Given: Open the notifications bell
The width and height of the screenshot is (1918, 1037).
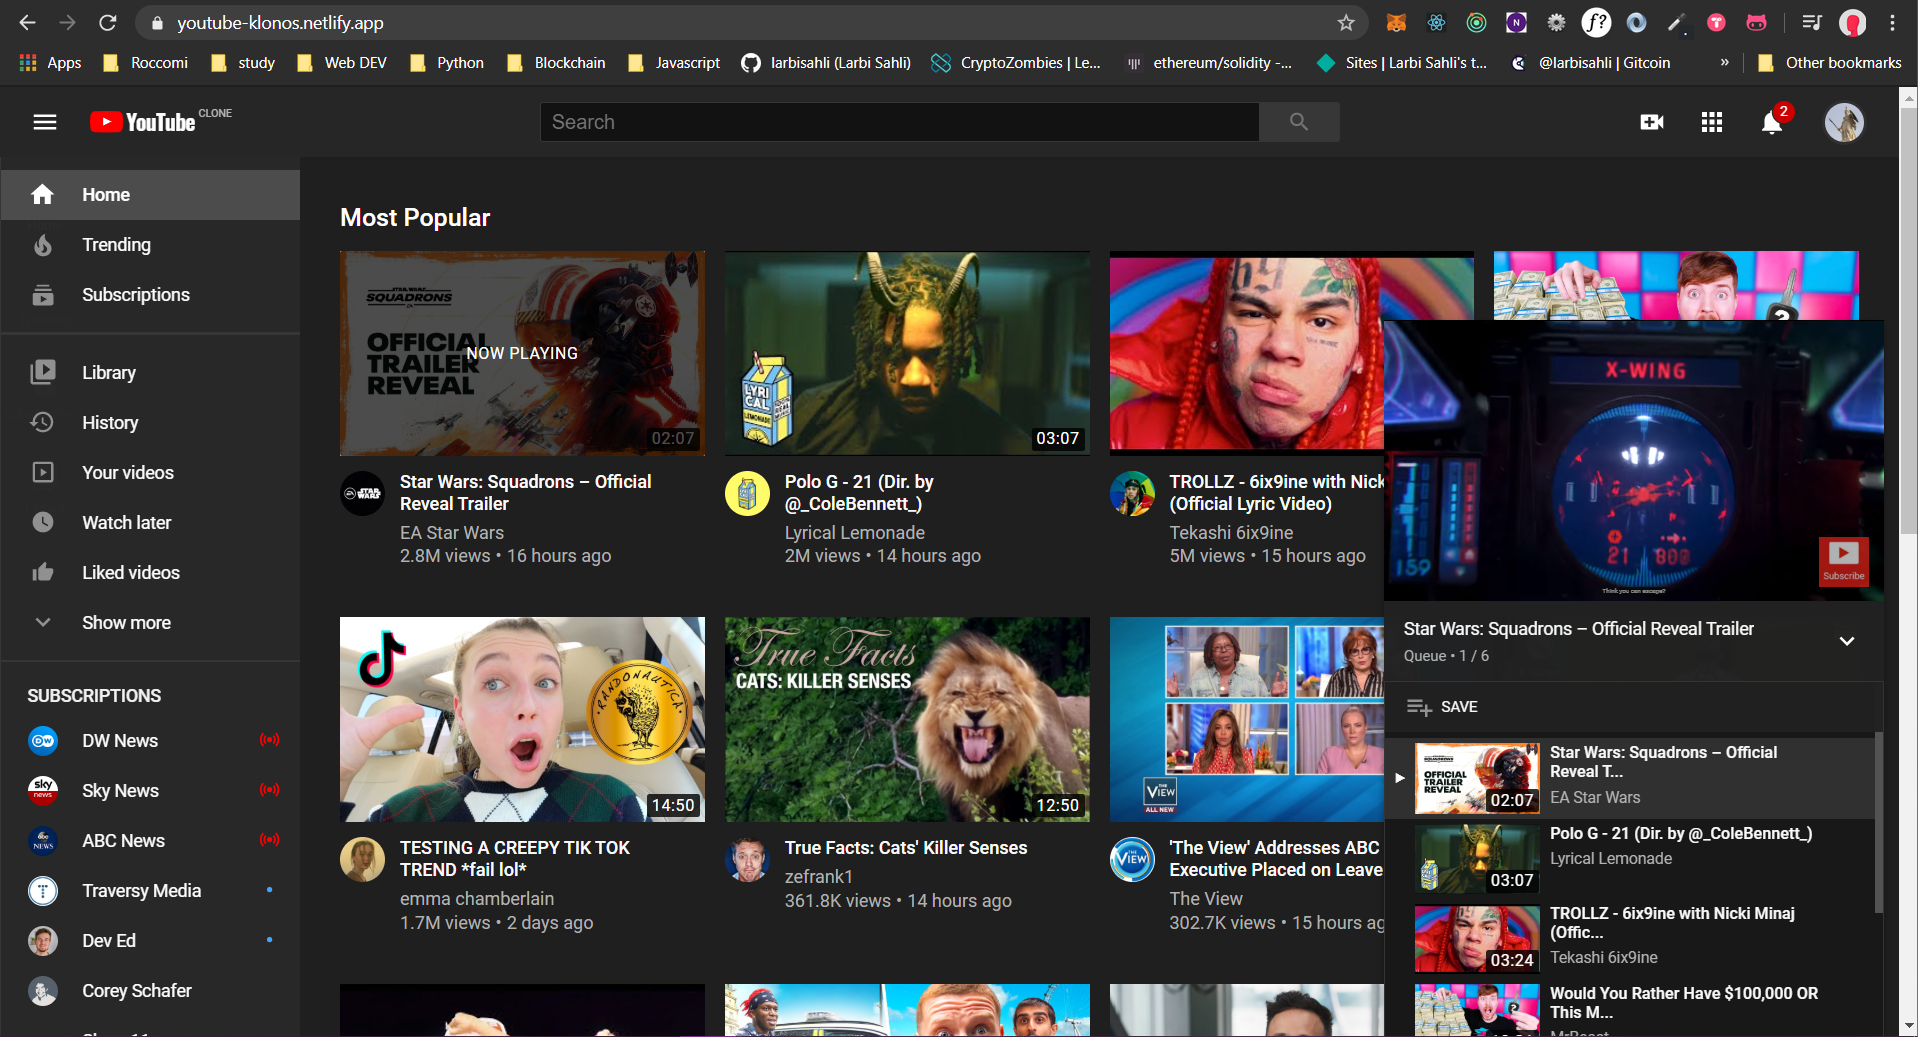Looking at the screenshot, I should point(1772,122).
